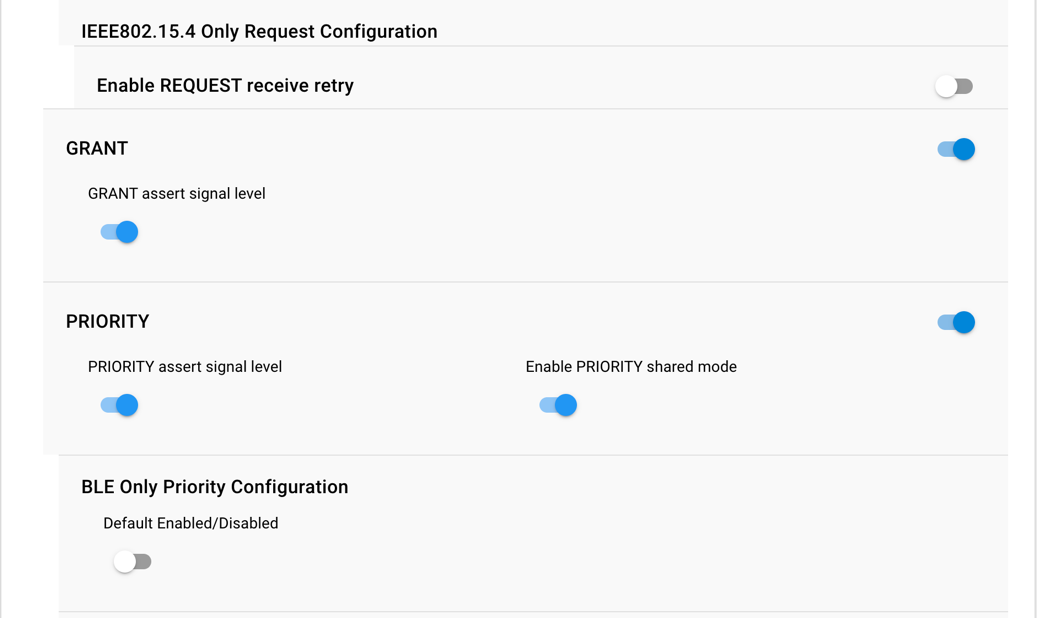
Task: Switch off Enable PRIORITY shared mode
Action: (x=558, y=405)
